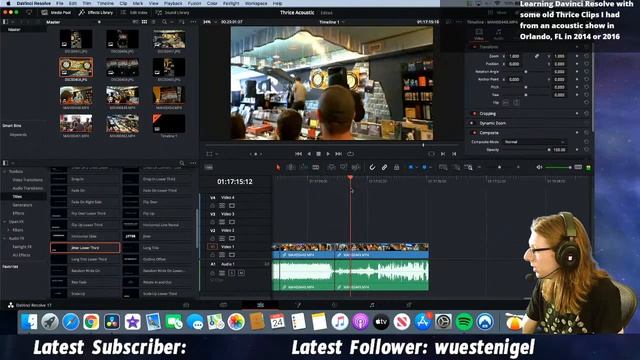Open the Video tab in Inspector

click(479, 34)
